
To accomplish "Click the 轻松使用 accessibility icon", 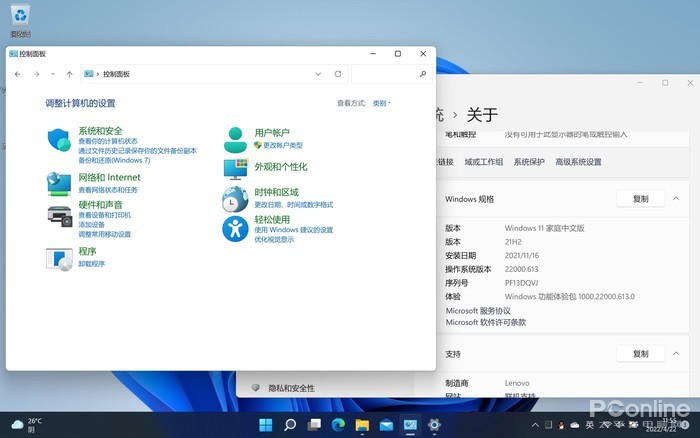I will click(x=235, y=229).
